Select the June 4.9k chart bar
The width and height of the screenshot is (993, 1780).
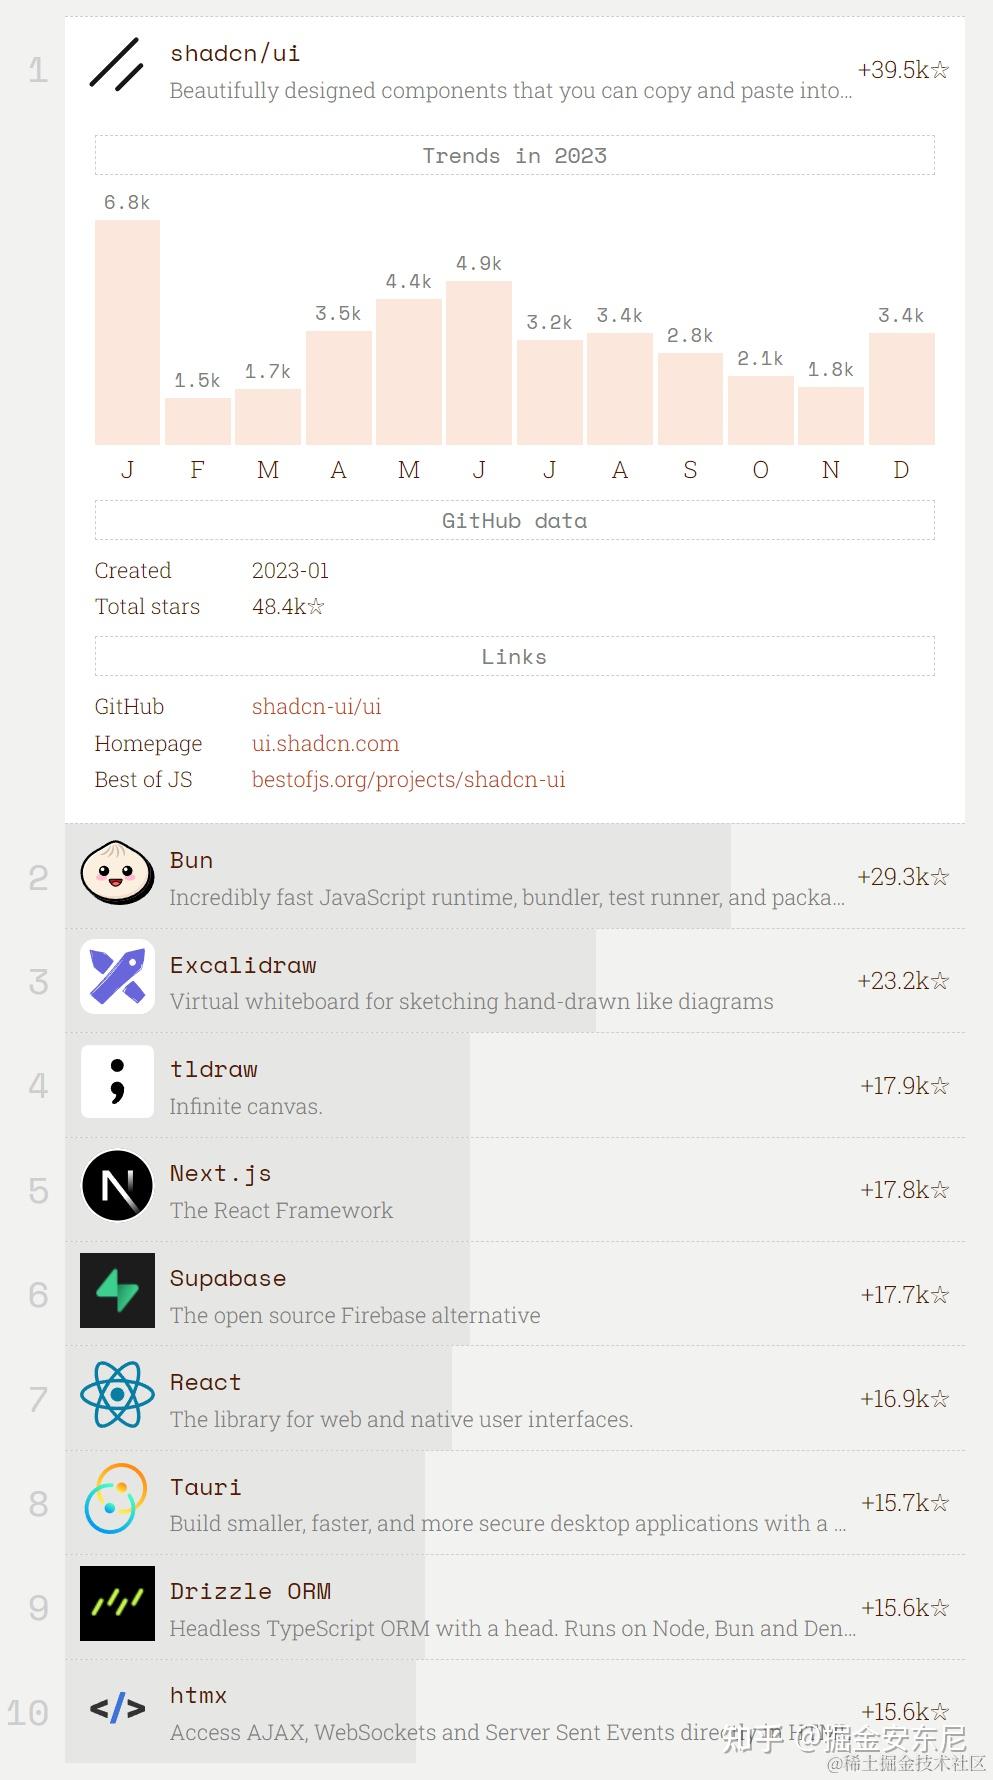pos(479,365)
